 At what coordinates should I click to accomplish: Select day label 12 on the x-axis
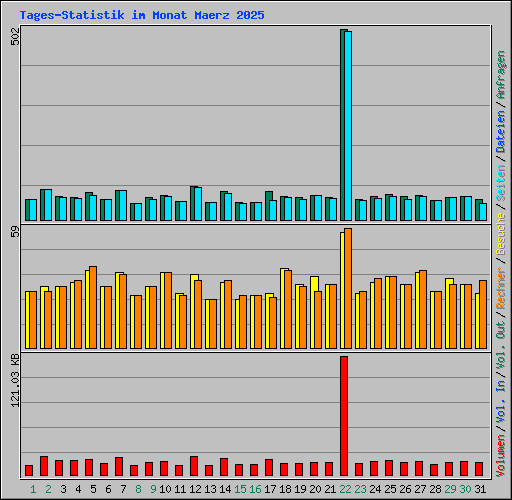pyautogui.click(x=195, y=489)
